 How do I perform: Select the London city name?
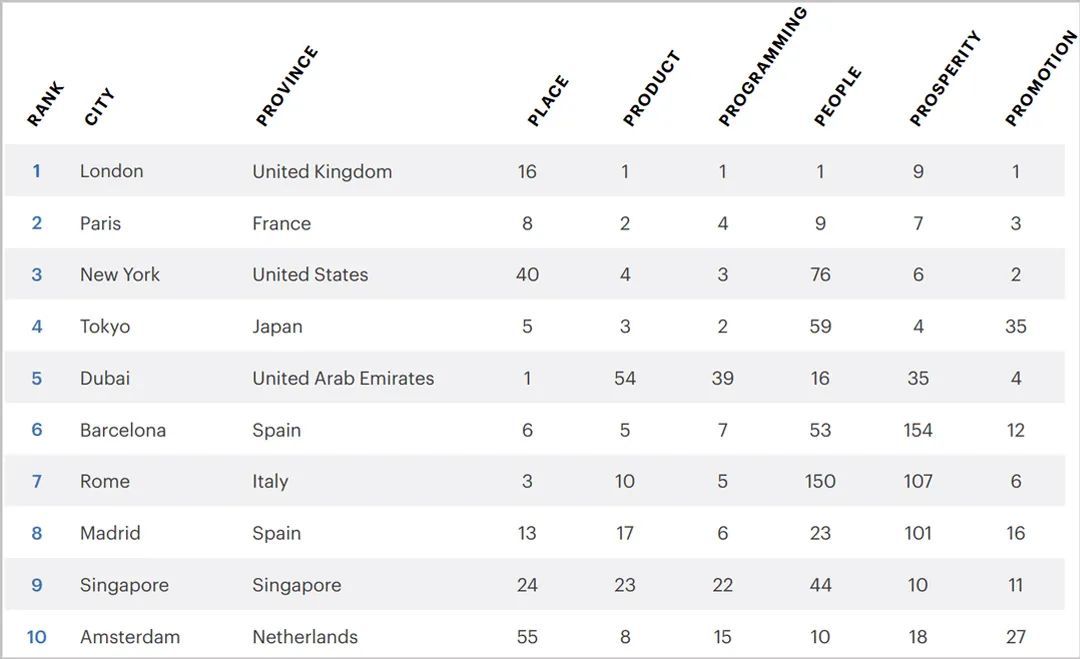(x=111, y=171)
